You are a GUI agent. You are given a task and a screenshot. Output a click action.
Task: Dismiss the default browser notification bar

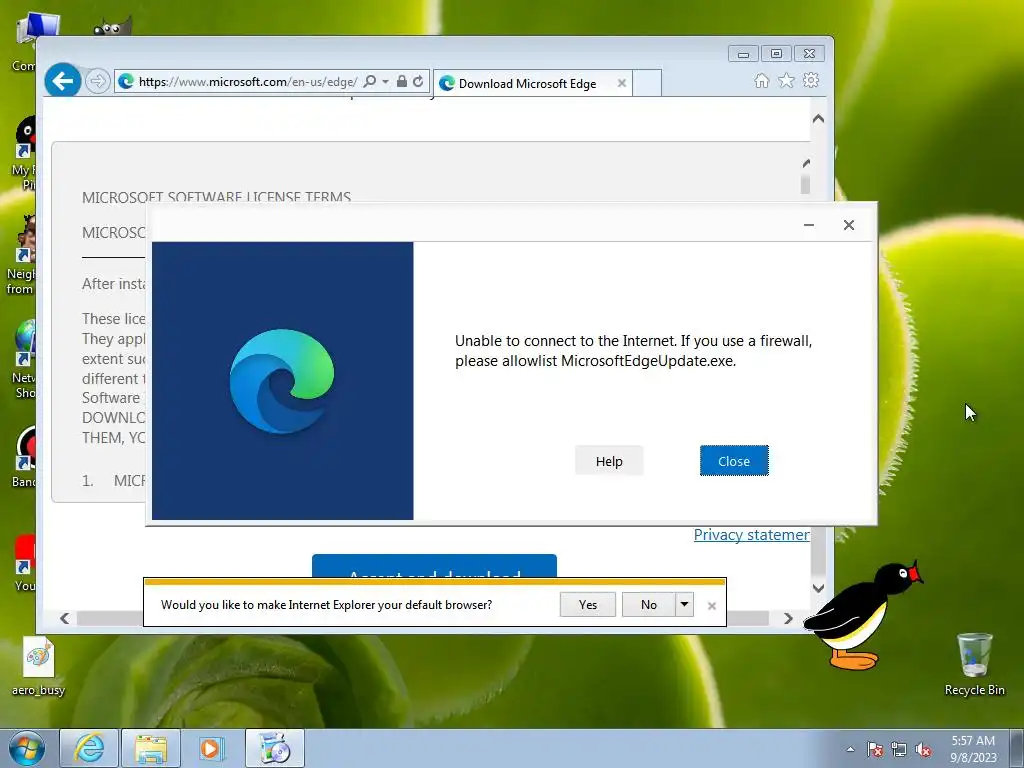coord(712,606)
